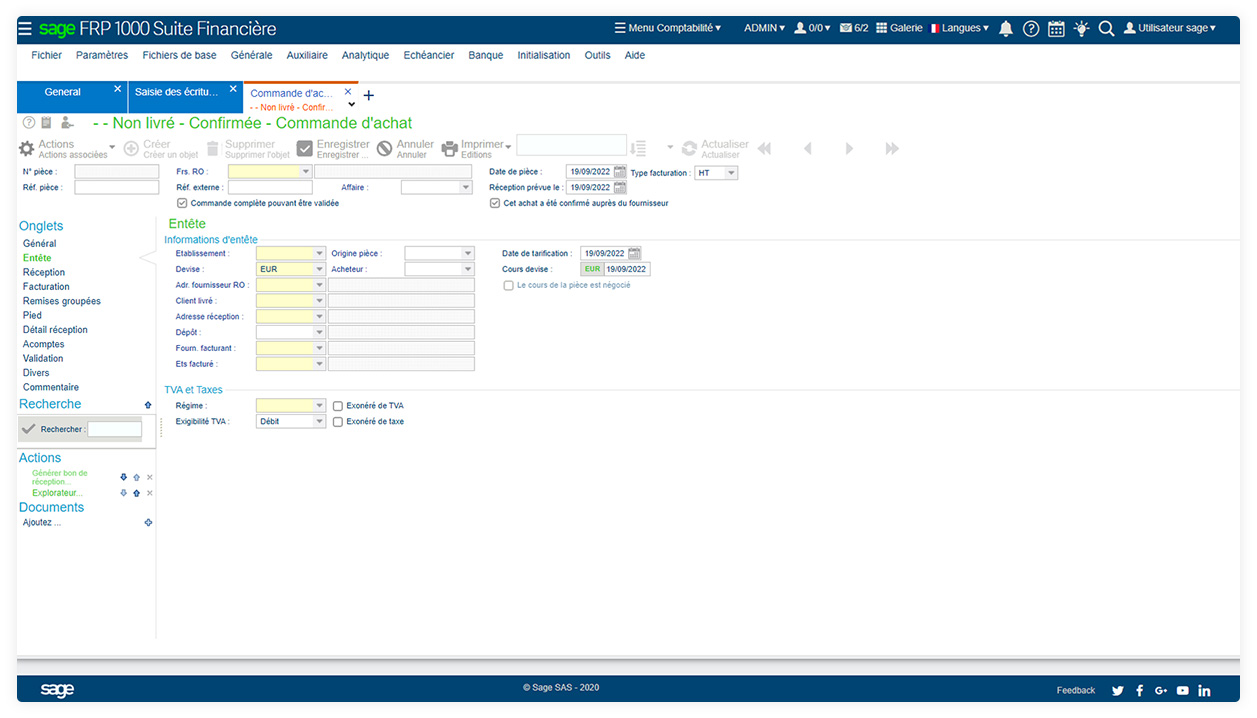Viewport: 1257px width, 718px height.
Task: Click the Supprimer trash icon
Action: point(212,149)
